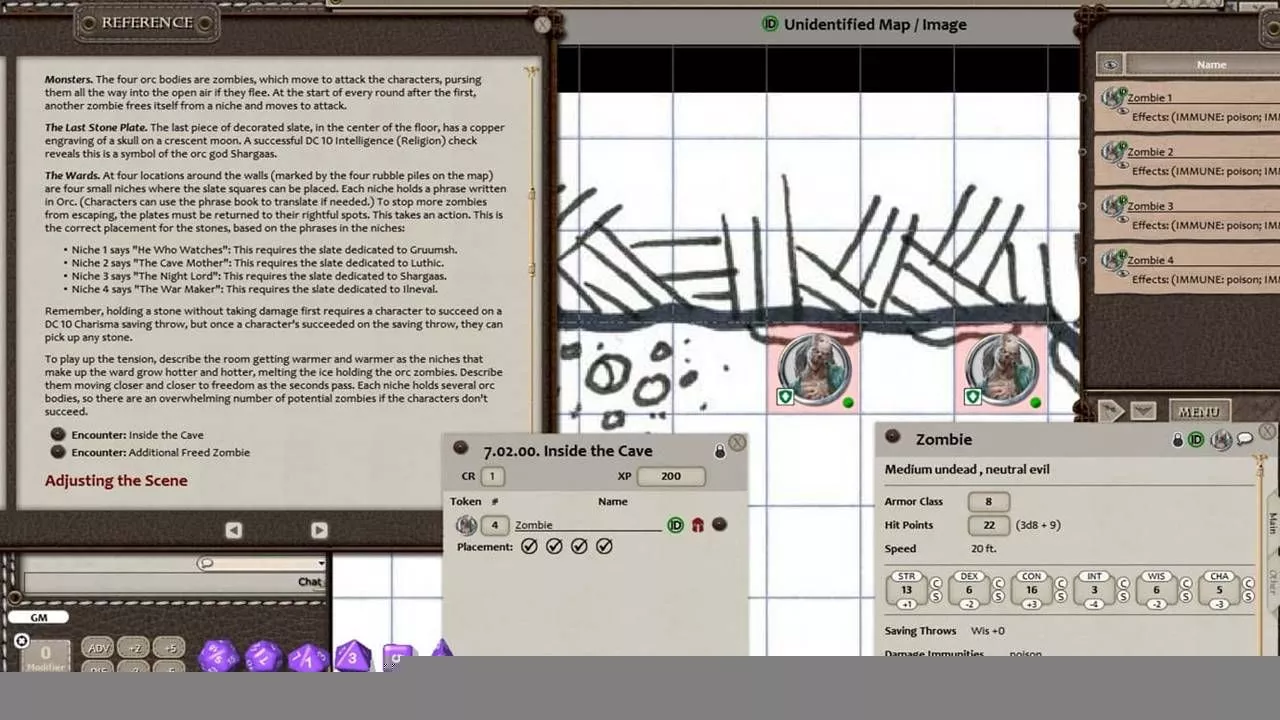Click the +2 modifier button

tap(134, 648)
